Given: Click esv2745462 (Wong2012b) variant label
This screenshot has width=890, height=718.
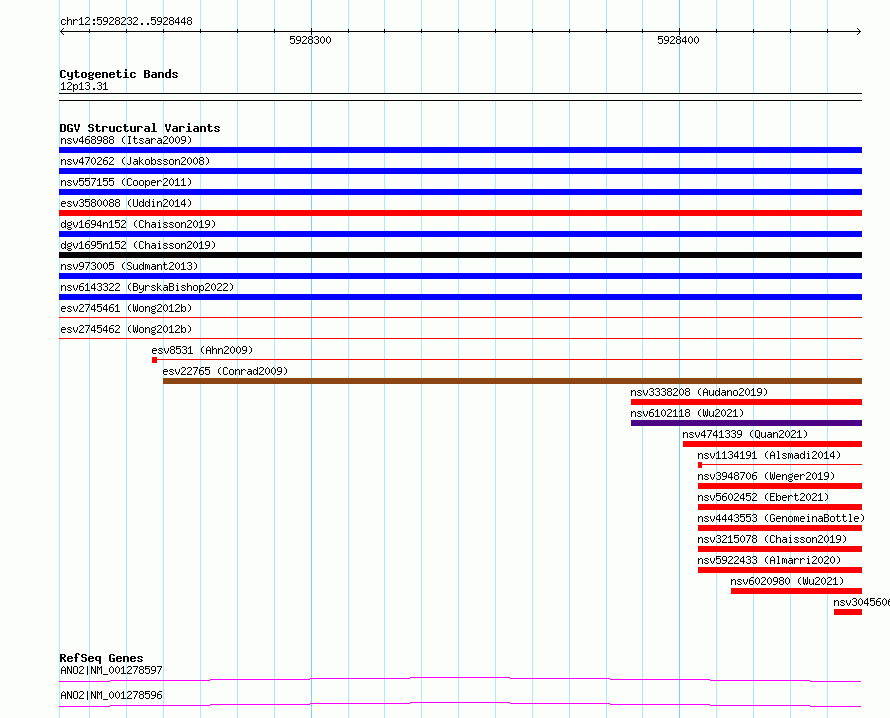Looking at the screenshot, I should [x=126, y=329].
